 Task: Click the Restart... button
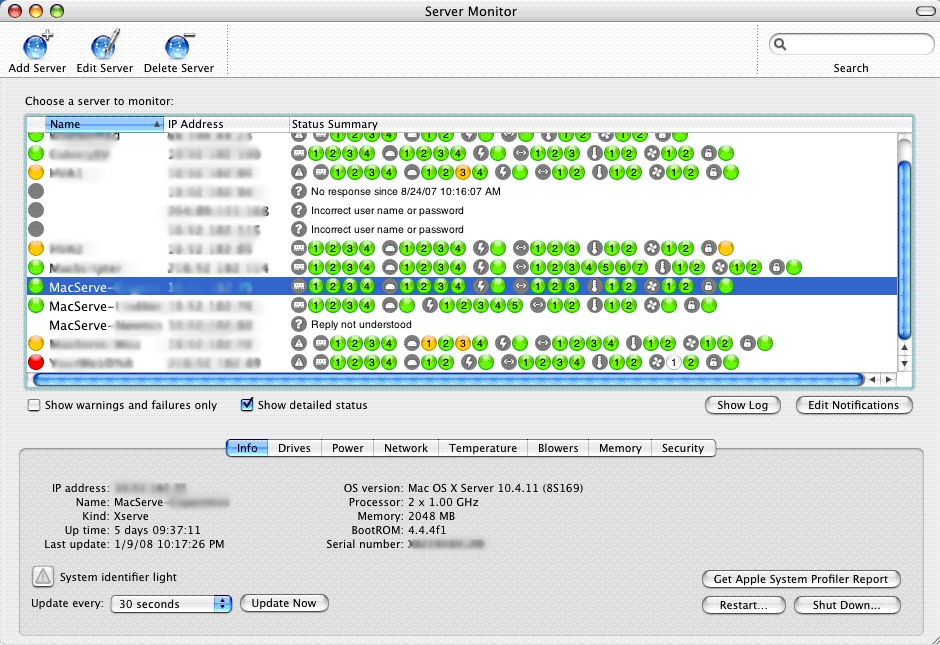coord(743,605)
